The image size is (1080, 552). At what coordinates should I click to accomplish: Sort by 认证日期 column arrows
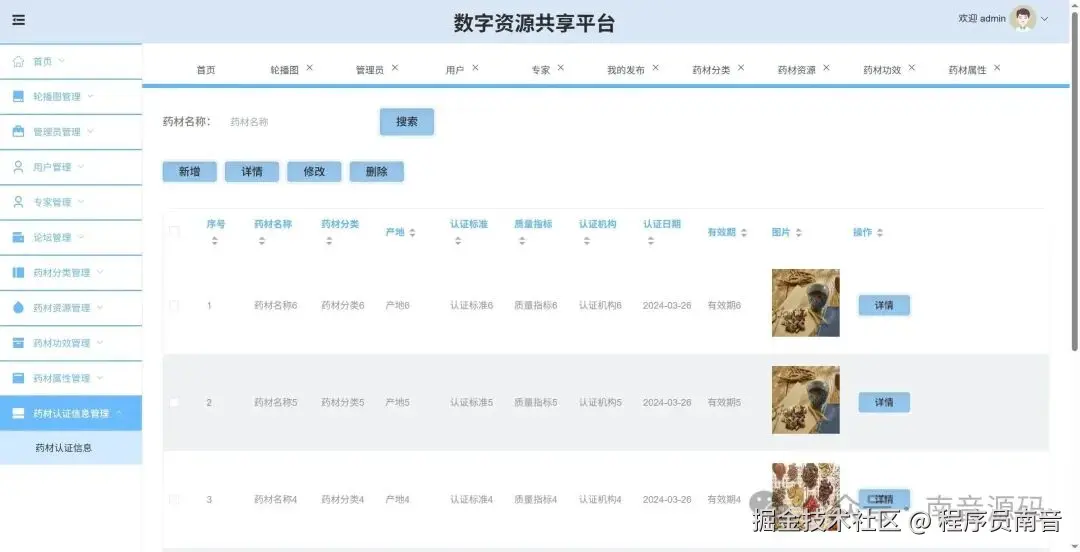(x=651, y=241)
